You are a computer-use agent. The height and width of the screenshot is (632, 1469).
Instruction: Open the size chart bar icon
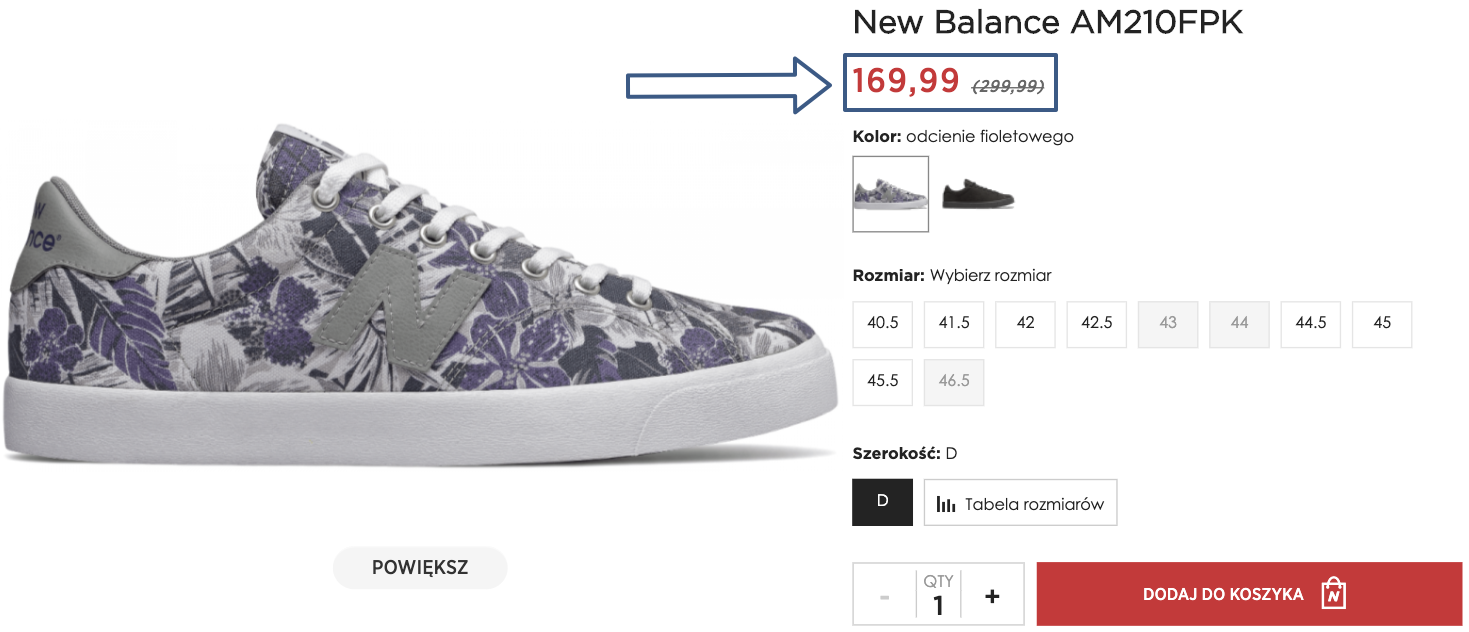tap(946, 502)
